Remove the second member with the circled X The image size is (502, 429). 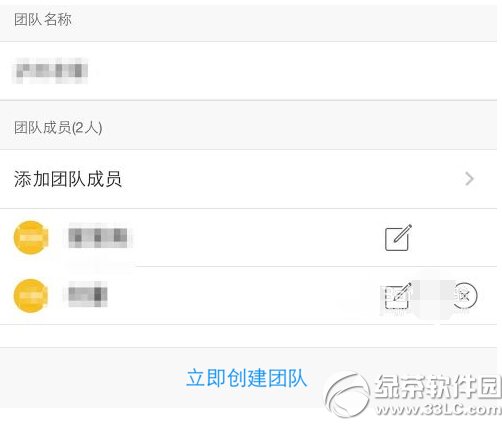point(465,295)
